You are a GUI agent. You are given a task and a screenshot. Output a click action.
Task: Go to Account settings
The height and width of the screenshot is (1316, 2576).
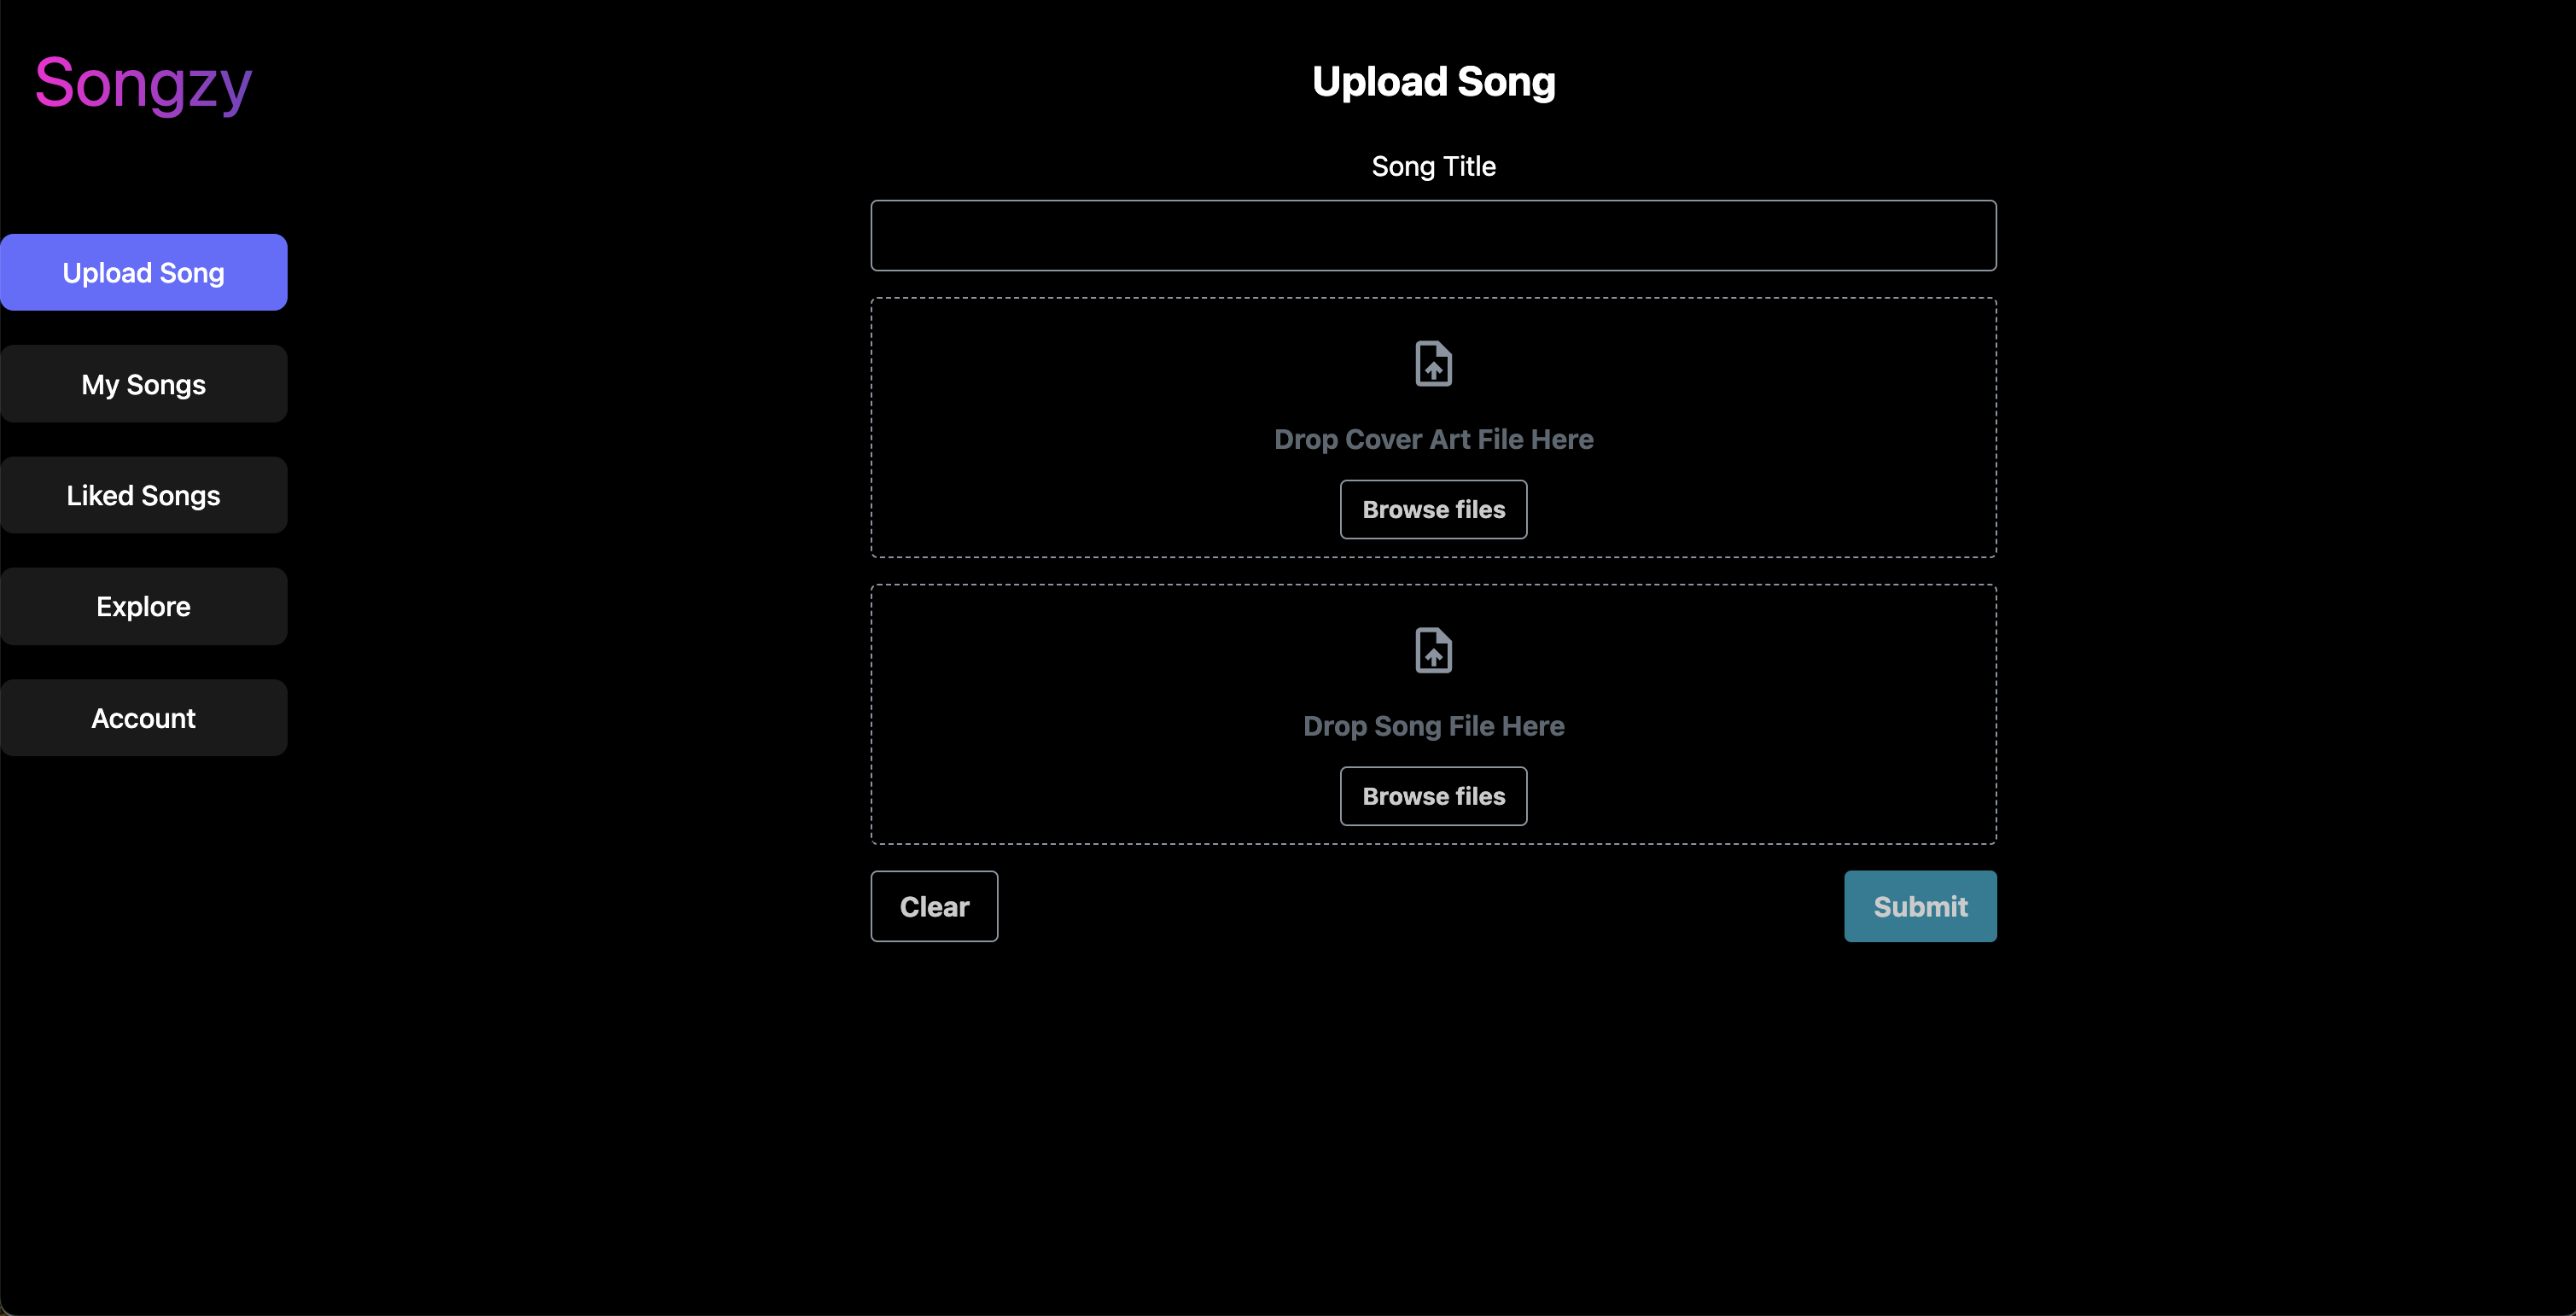pyautogui.click(x=144, y=717)
